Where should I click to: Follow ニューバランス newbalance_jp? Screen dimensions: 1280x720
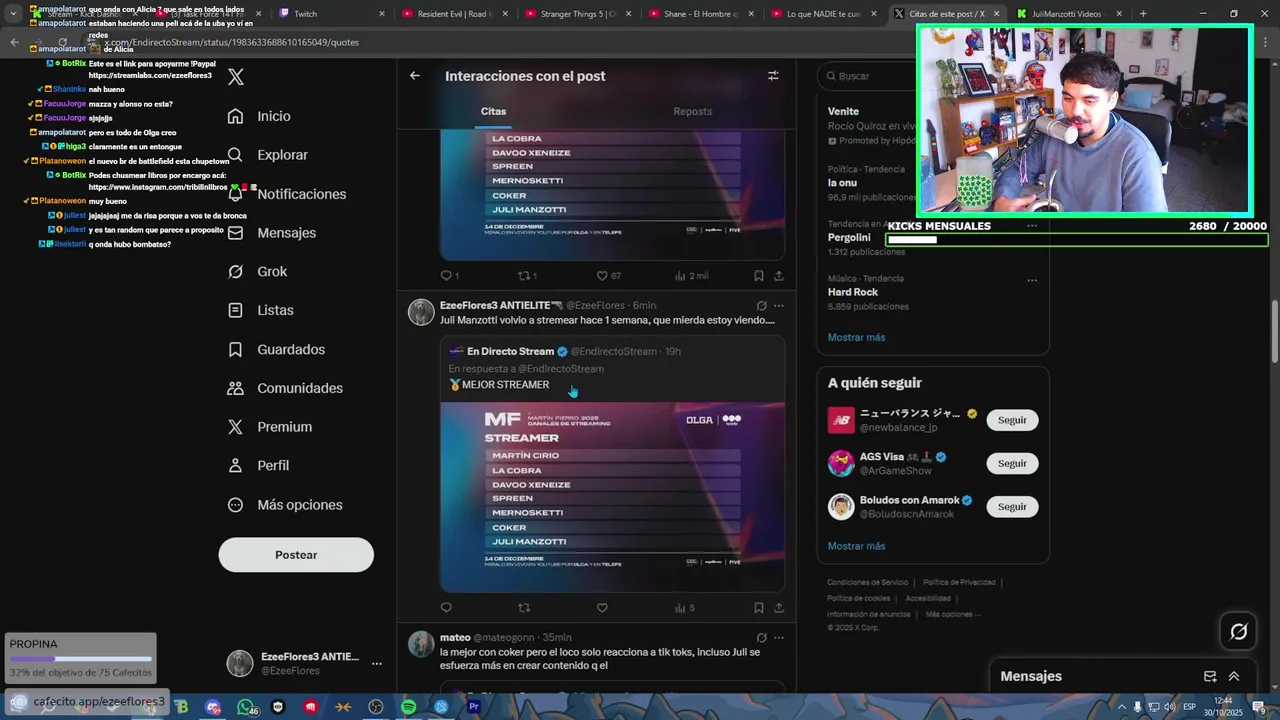point(1012,420)
